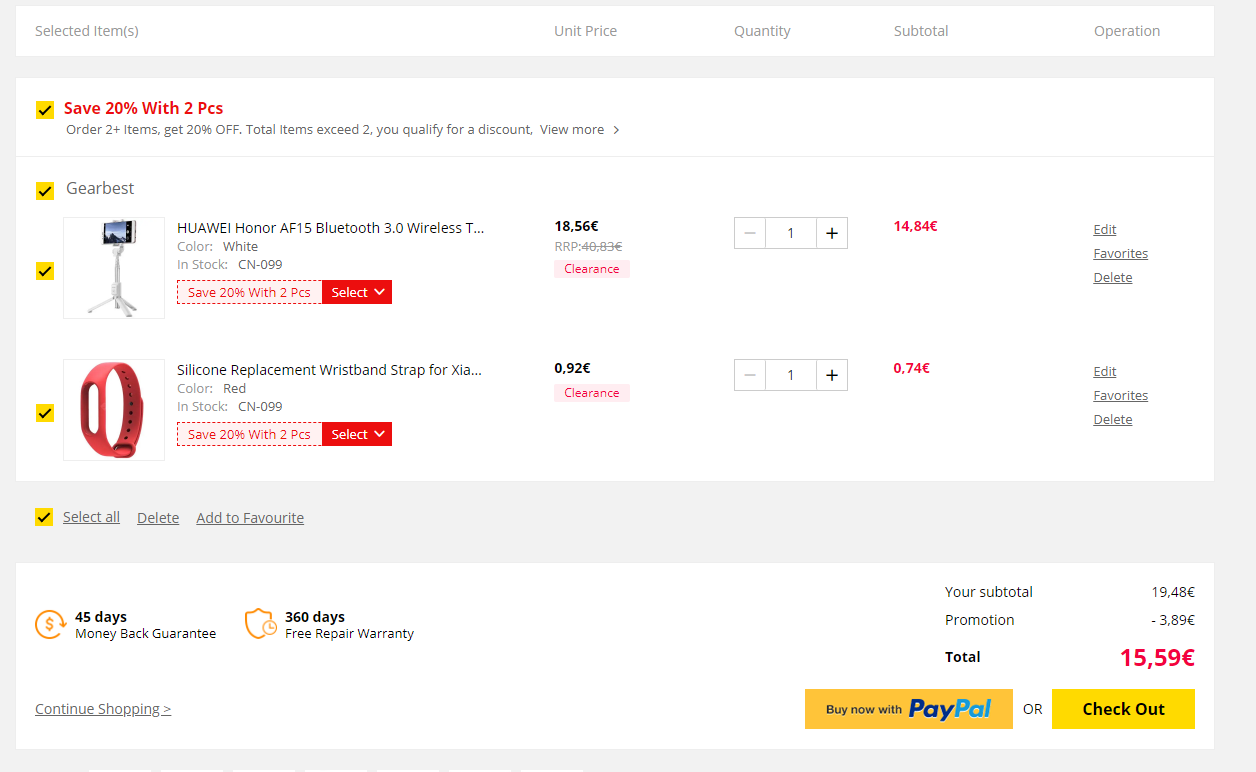The image size is (1256, 772).
Task: Toggle the Gearbest store checkbox
Action: point(45,190)
